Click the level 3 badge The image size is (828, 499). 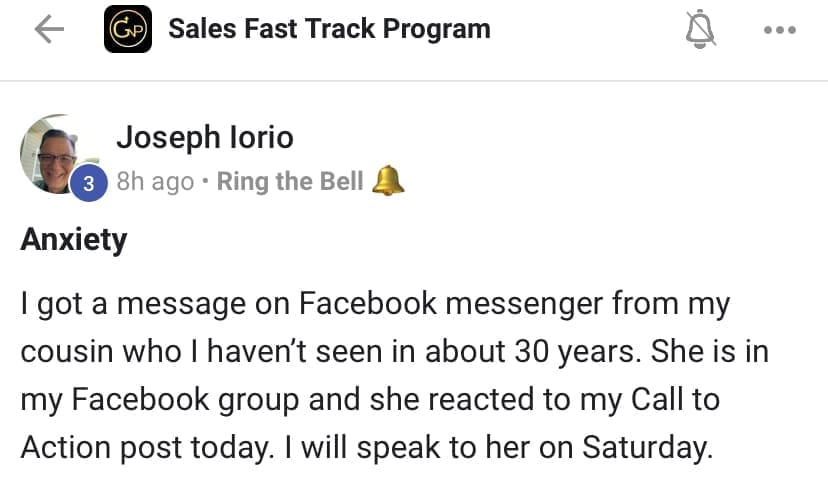89,183
